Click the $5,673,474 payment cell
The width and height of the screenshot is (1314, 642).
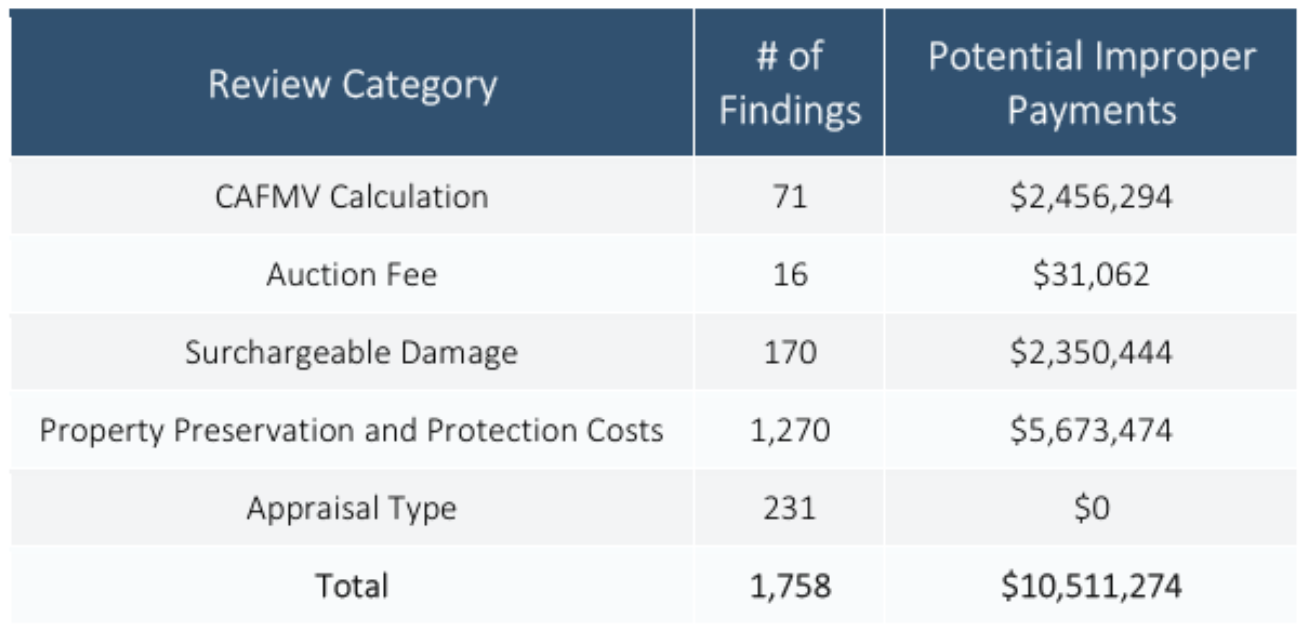[1091, 430]
